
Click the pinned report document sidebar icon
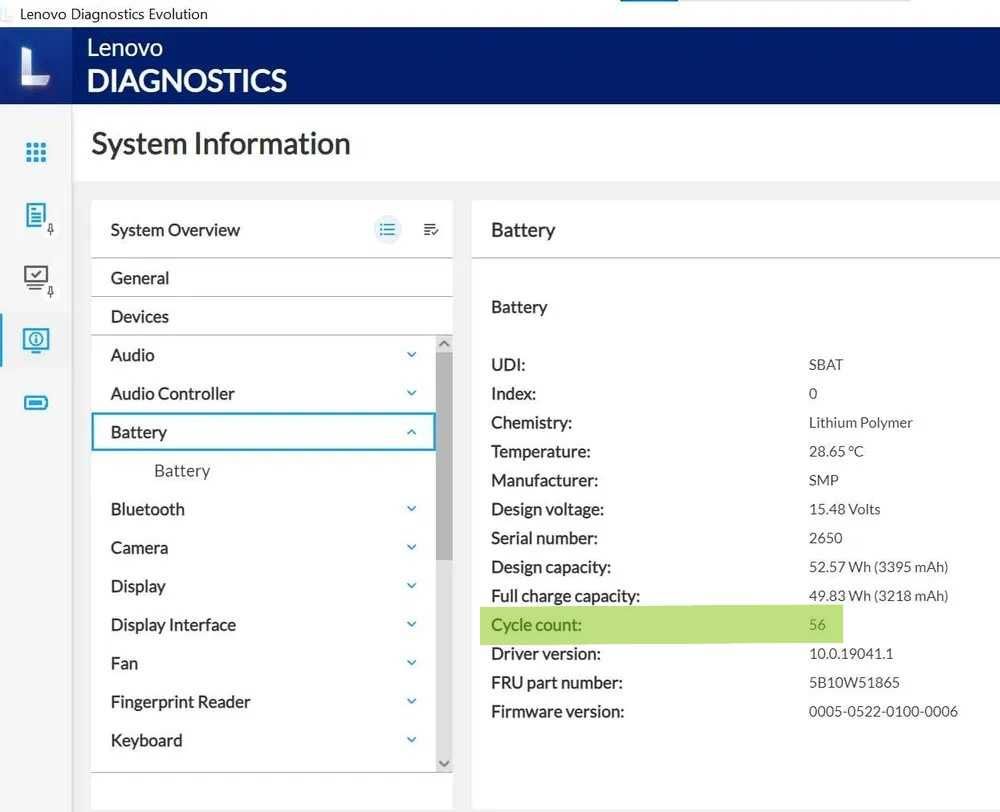tap(38, 218)
